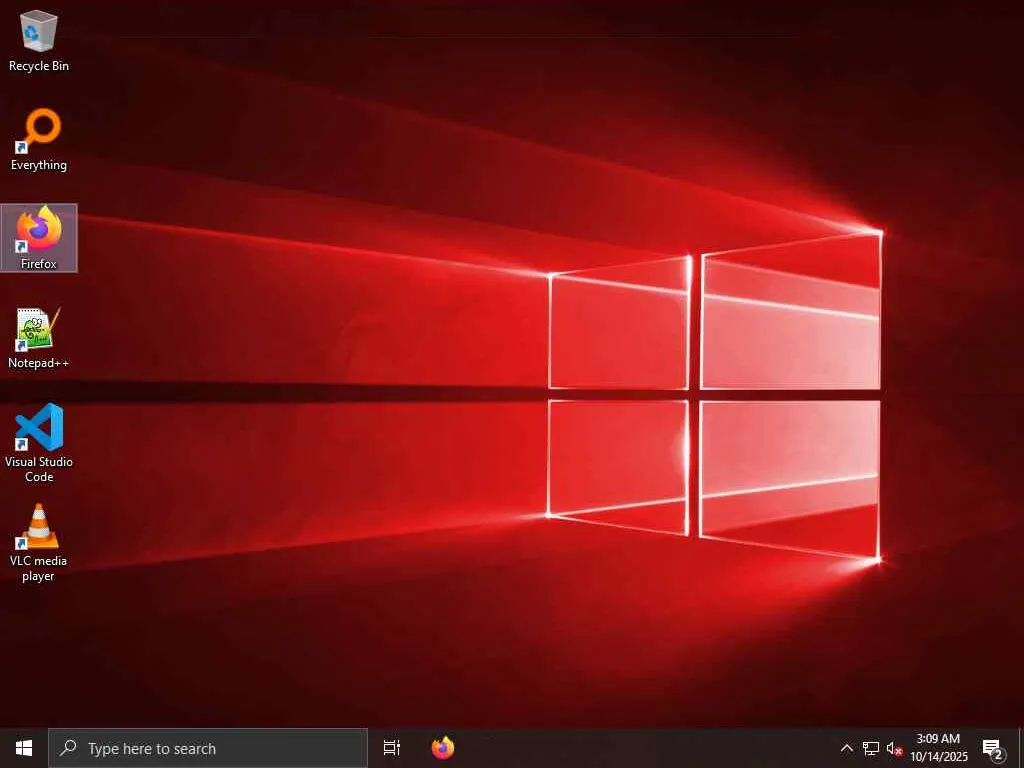The height and width of the screenshot is (768, 1024).
Task: Open the muted volume tray icon
Action: click(894, 748)
